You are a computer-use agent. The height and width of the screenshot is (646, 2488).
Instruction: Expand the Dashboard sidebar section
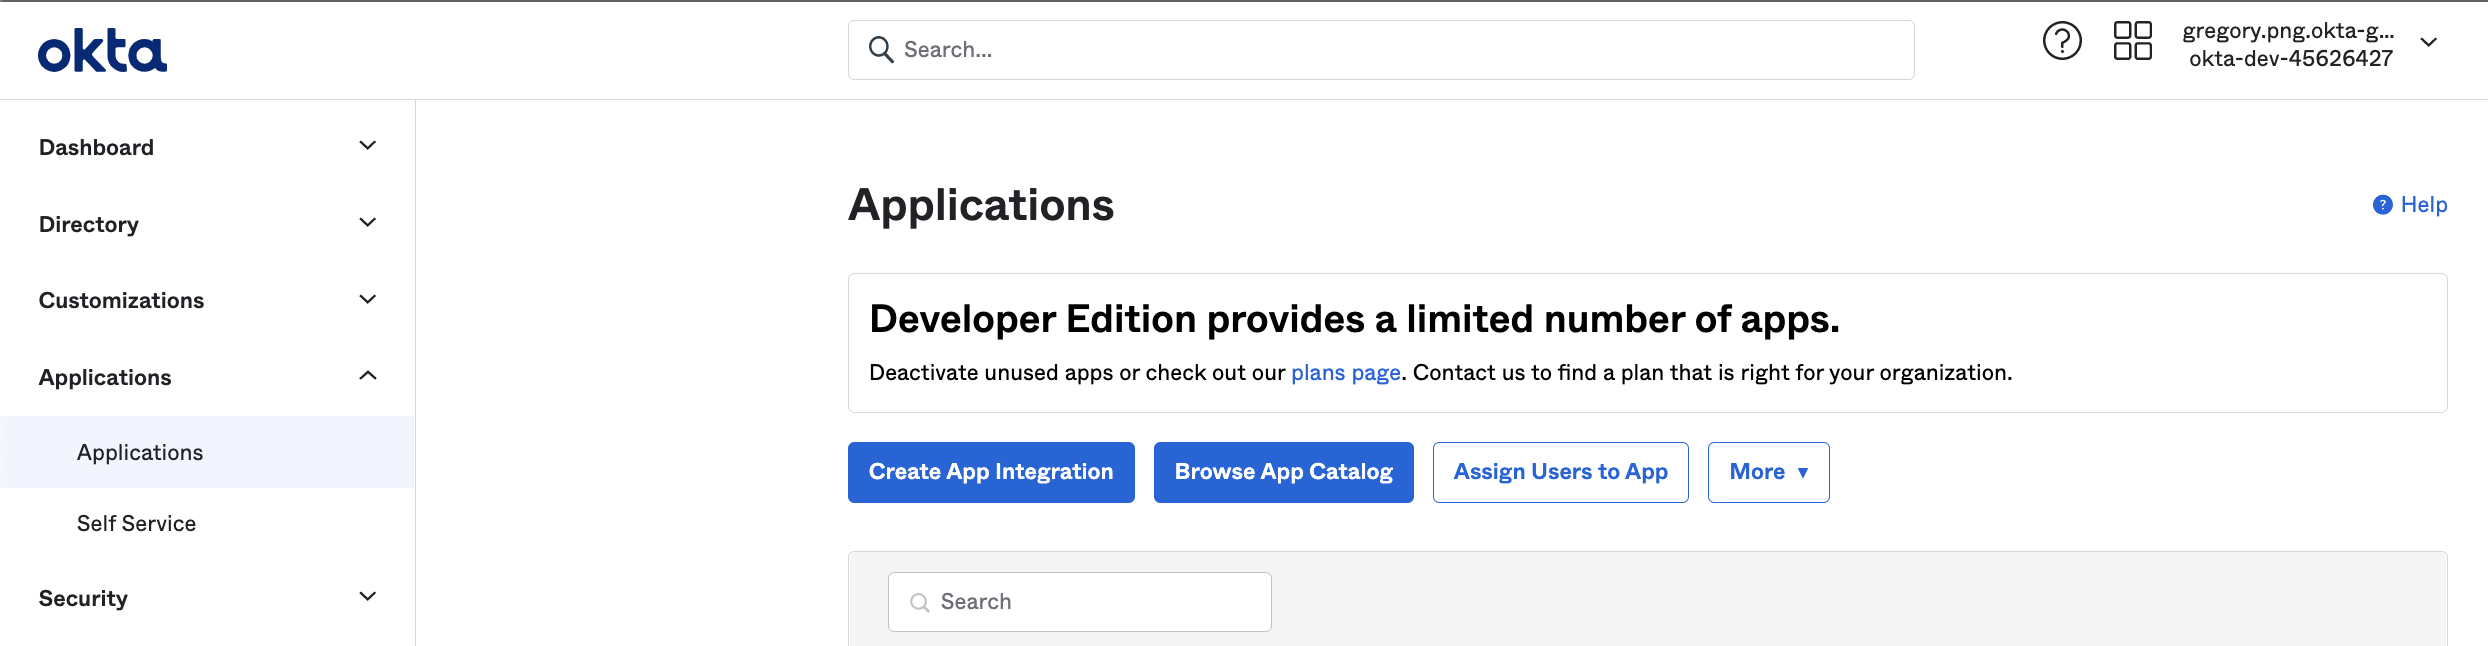click(x=367, y=146)
